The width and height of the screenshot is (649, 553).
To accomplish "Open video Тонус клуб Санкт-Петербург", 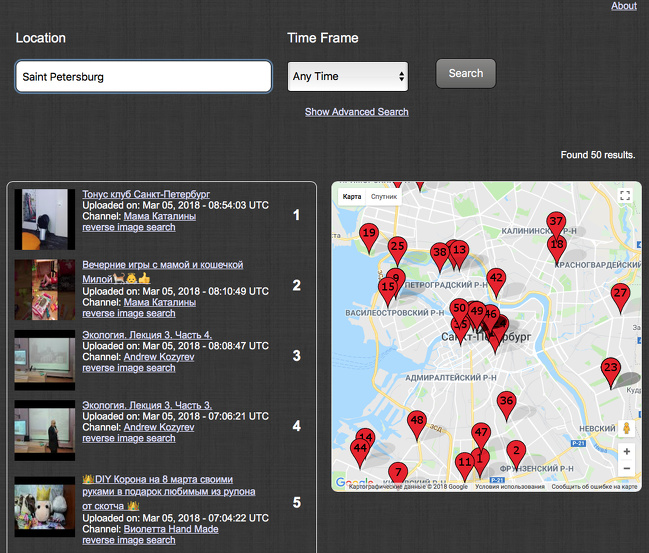I will point(146,193).
